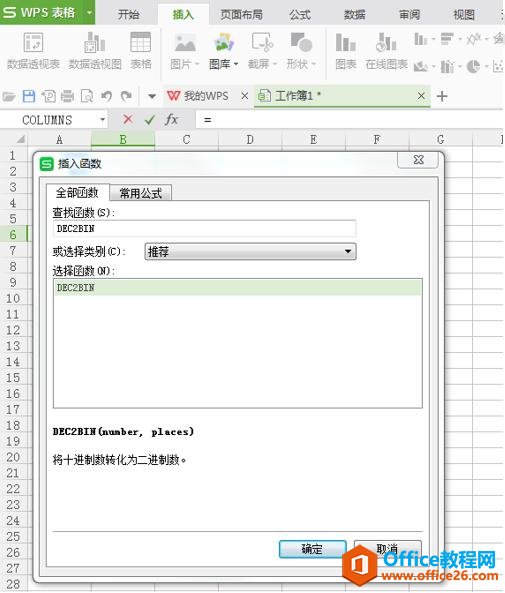Click the fx insert function icon

point(171,120)
